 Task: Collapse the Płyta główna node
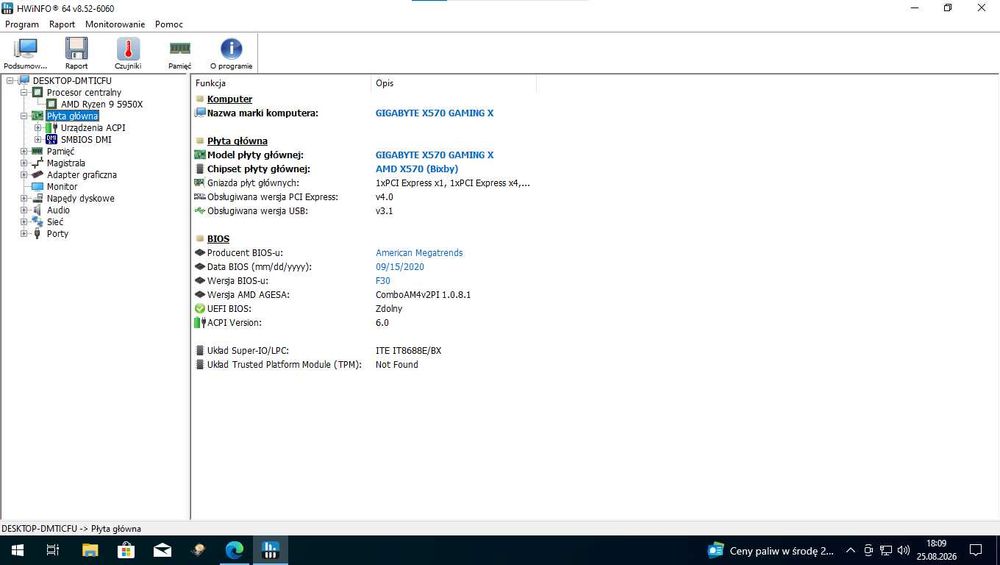coord(24,116)
